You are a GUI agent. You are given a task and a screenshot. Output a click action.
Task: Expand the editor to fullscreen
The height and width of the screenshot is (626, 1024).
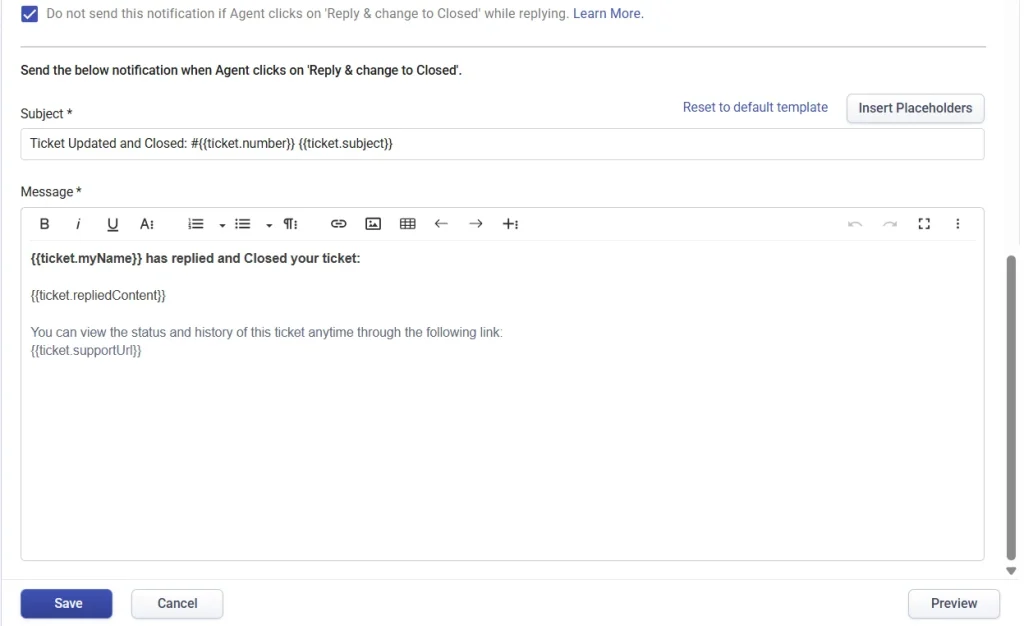[924, 223]
